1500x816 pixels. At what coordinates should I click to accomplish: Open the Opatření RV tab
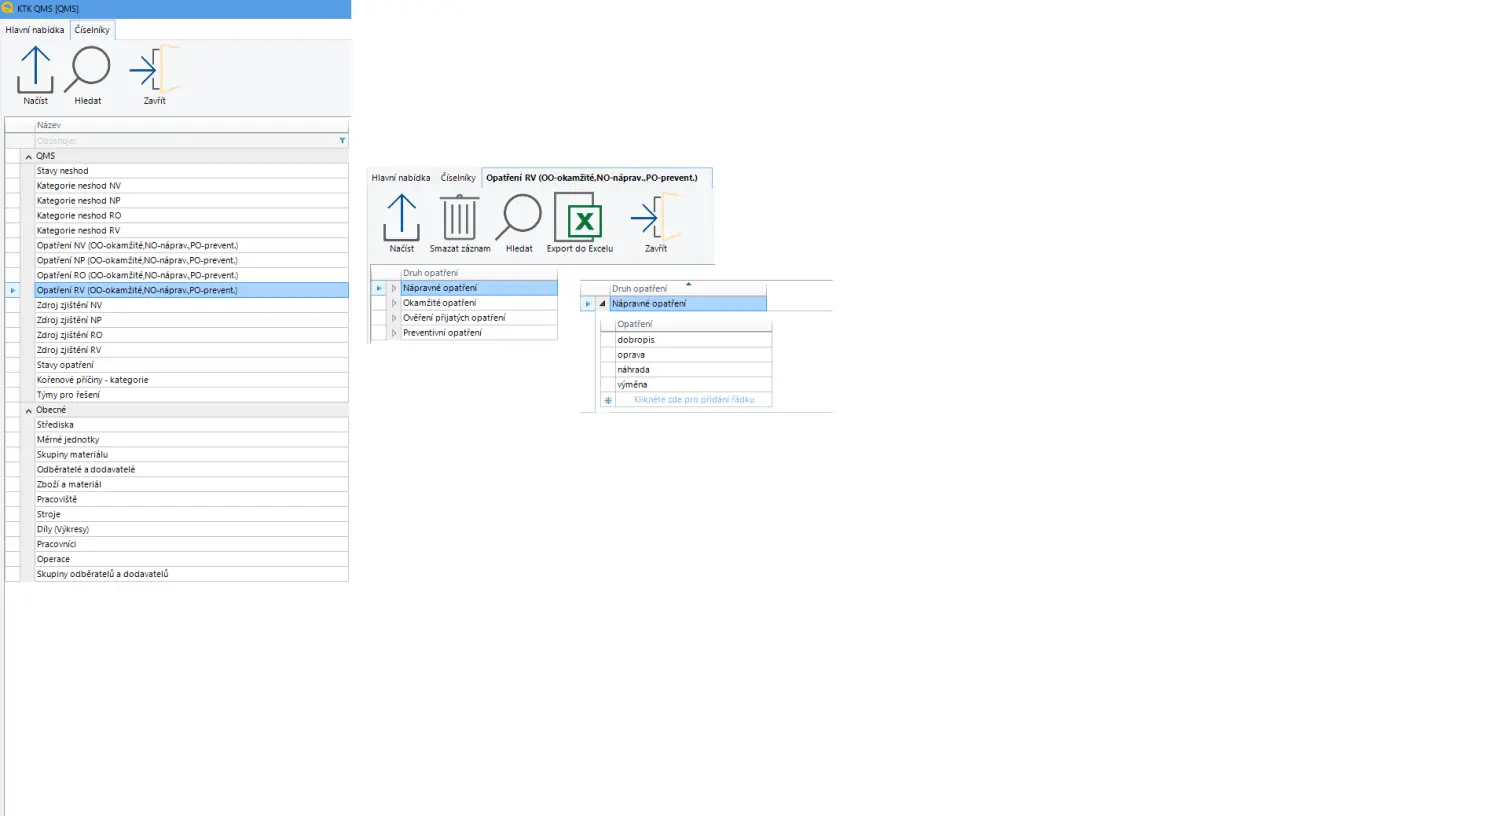(592, 178)
